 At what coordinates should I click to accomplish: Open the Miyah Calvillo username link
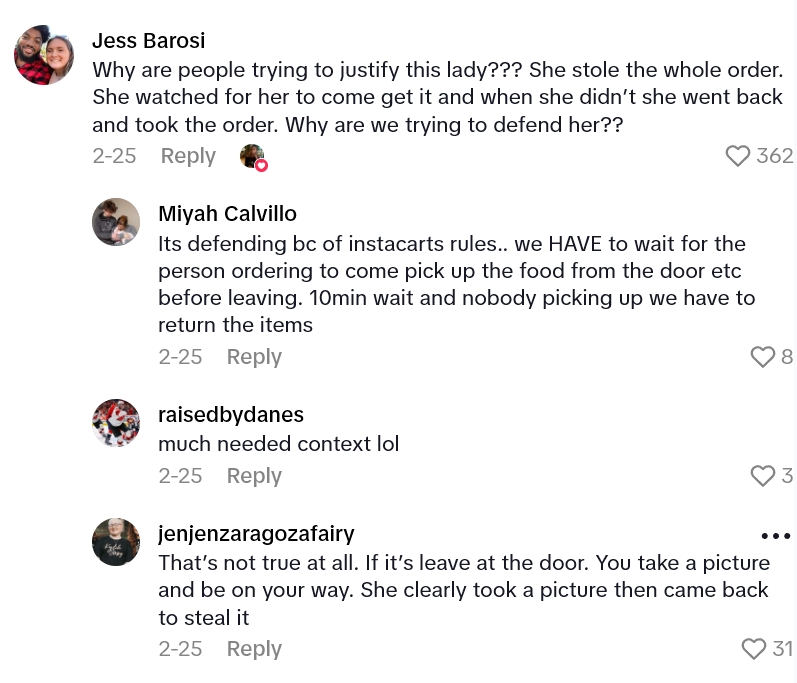[x=227, y=214]
